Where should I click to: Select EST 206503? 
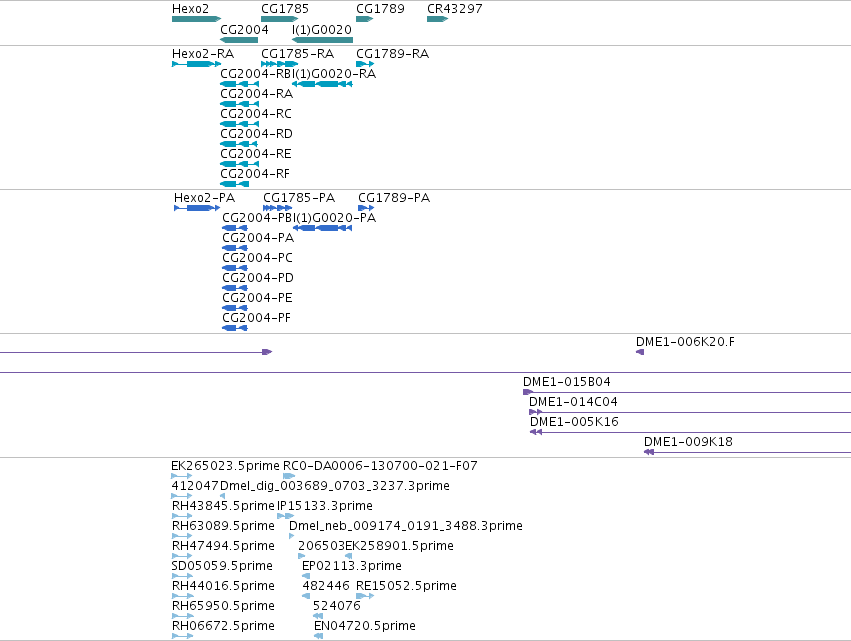pos(301,556)
